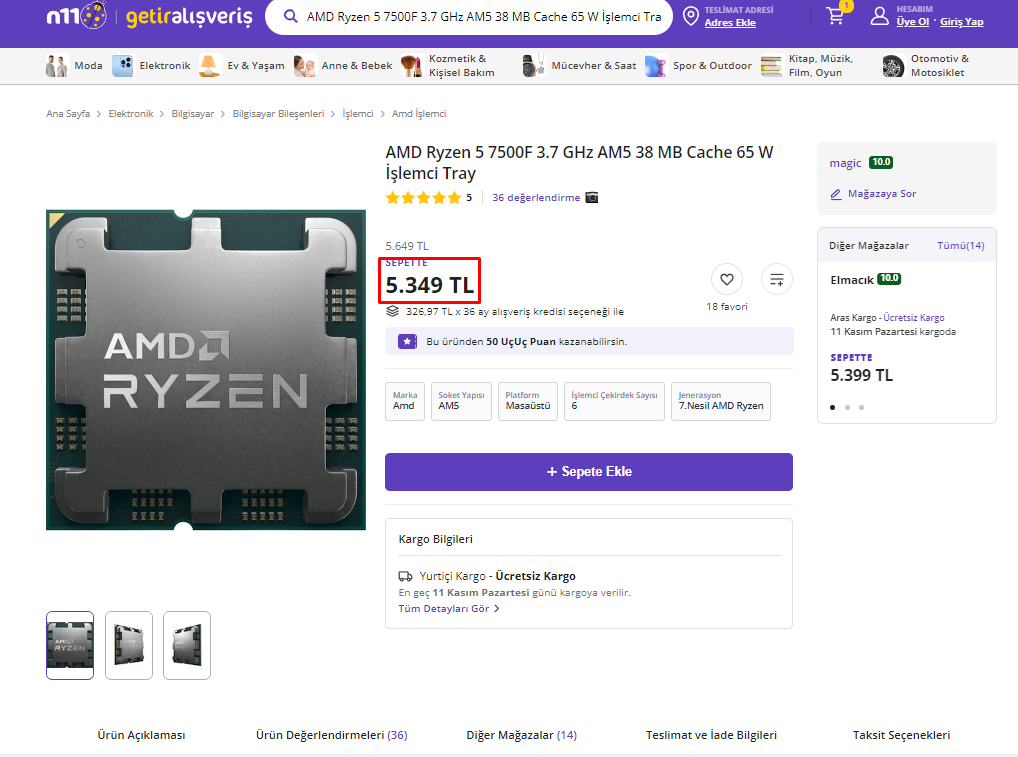Click the truck icon in Kargo Bilgileri
Screen dimensions: 1018x757
tap(405, 576)
